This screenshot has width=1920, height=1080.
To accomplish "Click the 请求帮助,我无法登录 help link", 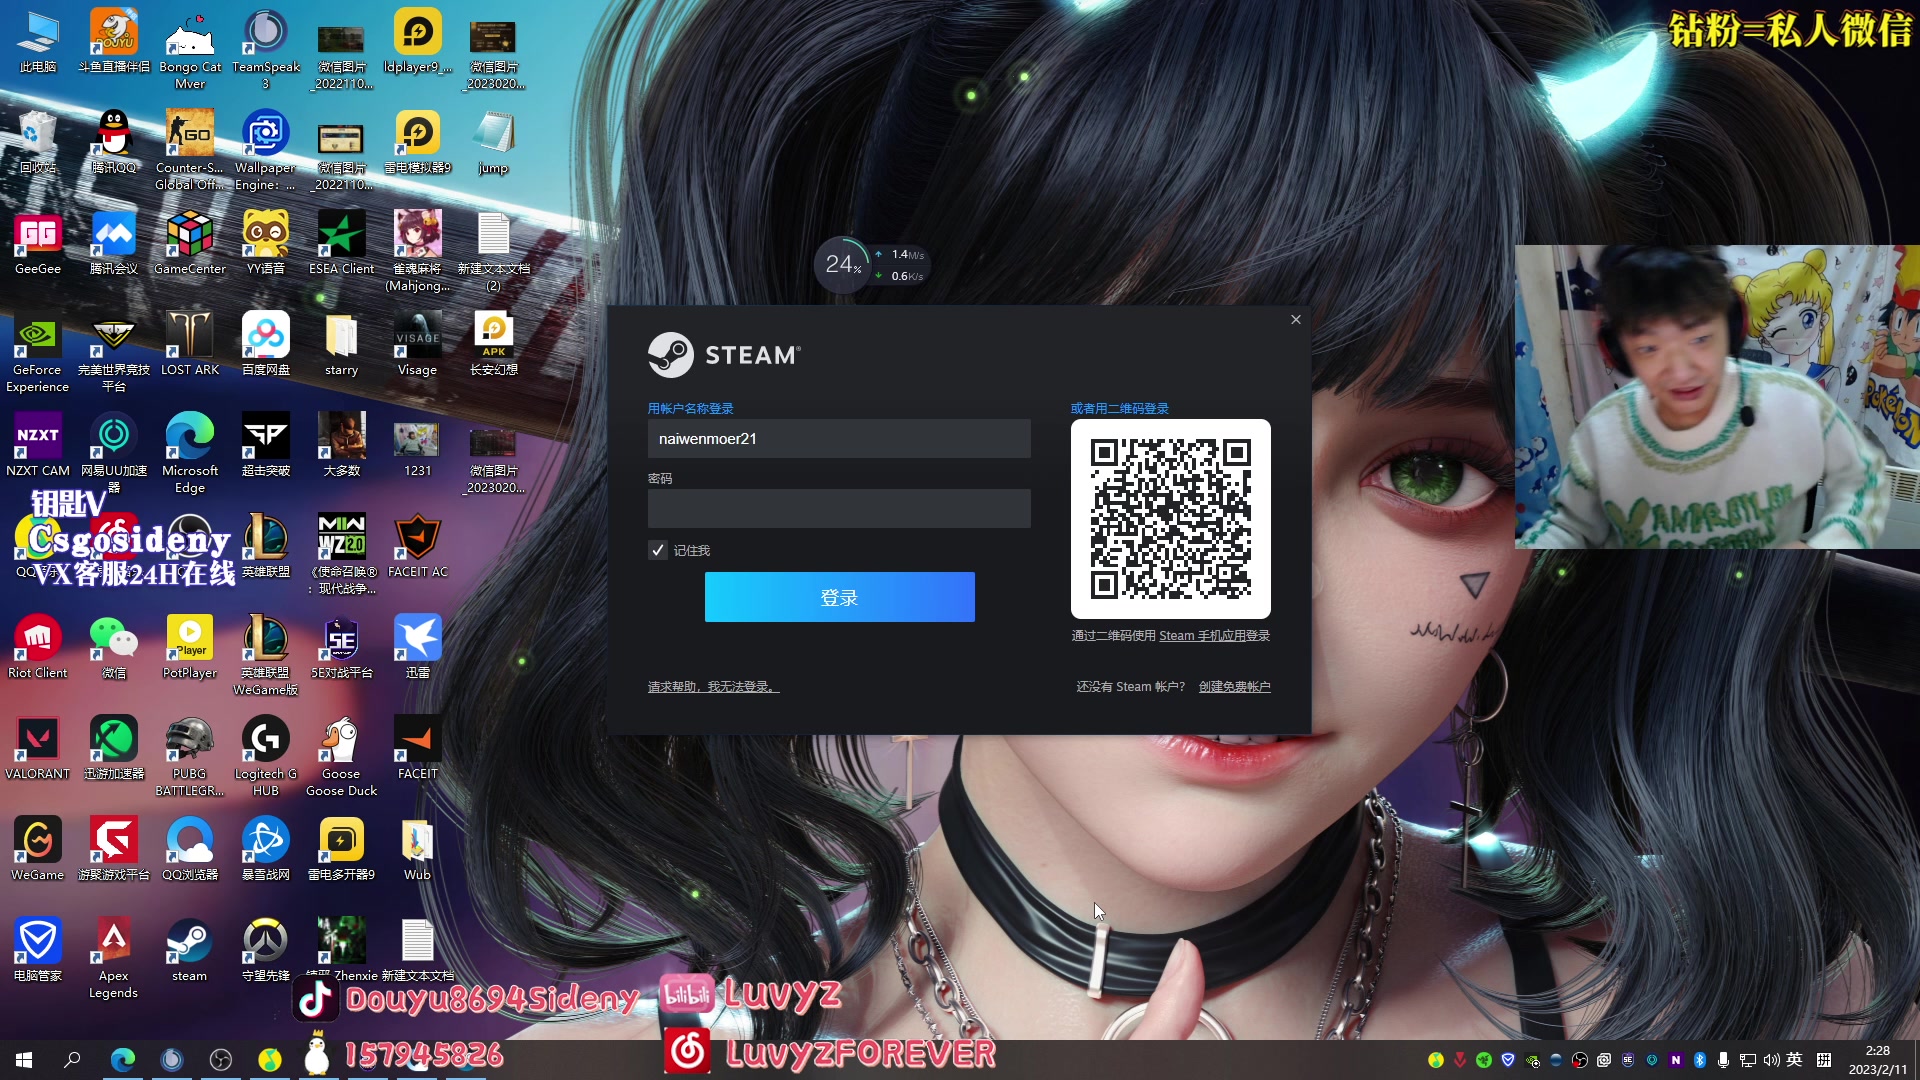I will click(713, 687).
